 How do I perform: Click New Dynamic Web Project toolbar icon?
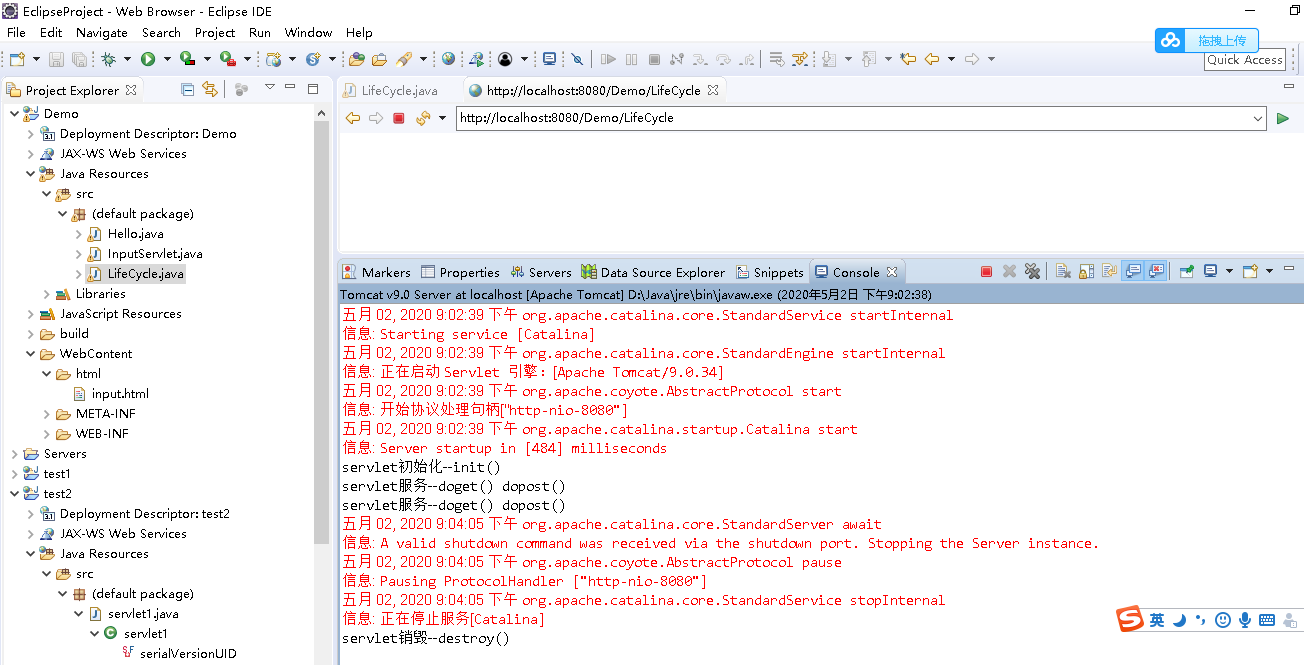click(273, 59)
